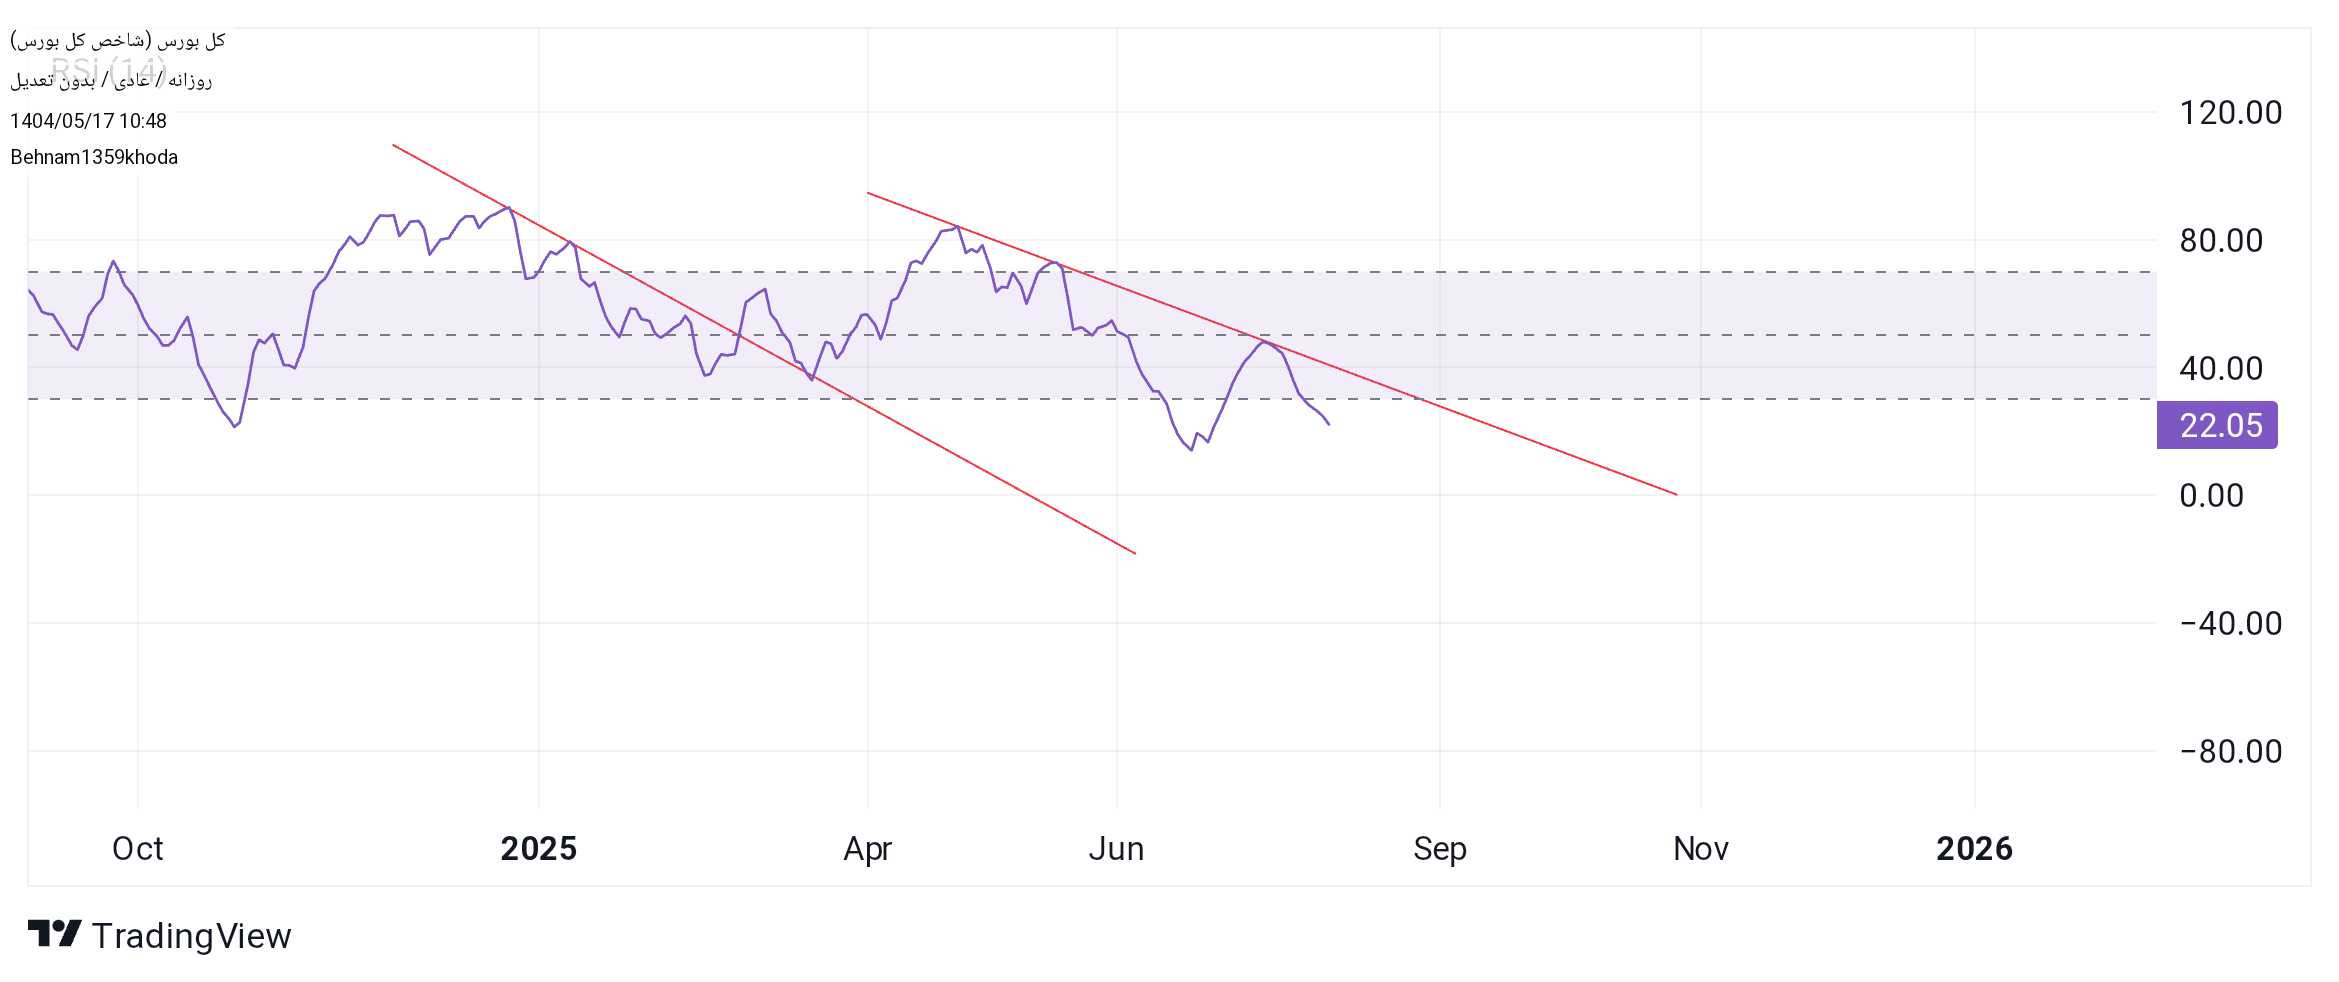The image size is (2339, 982).
Task: Click the −80.00 price axis label
Action: click(2230, 751)
